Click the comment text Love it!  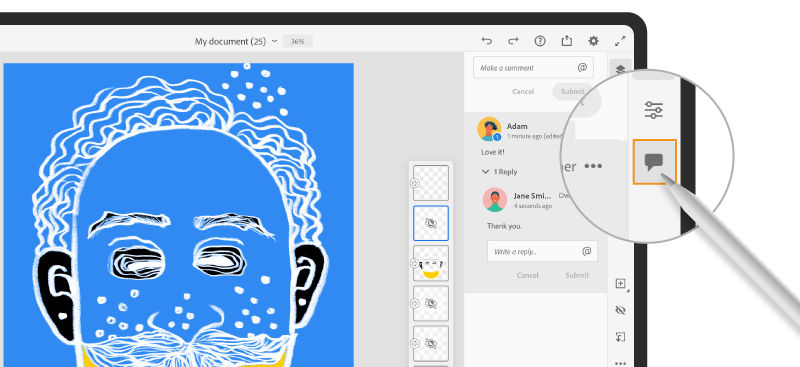pos(493,152)
